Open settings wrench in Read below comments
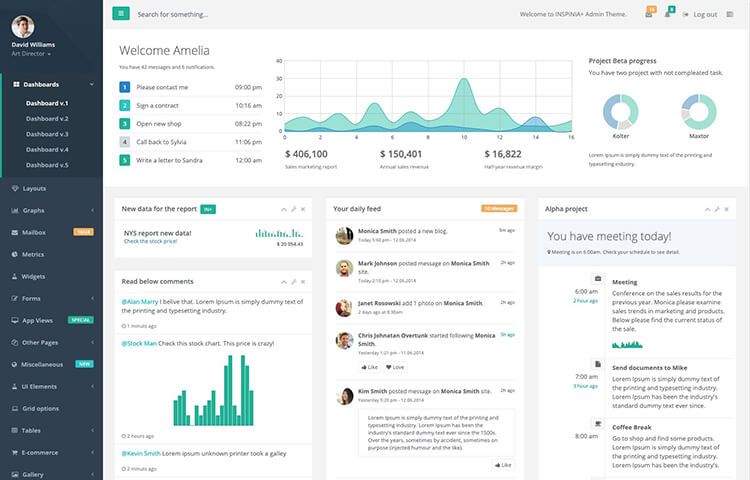This screenshot has height=480, width=750. click(294, 282)
